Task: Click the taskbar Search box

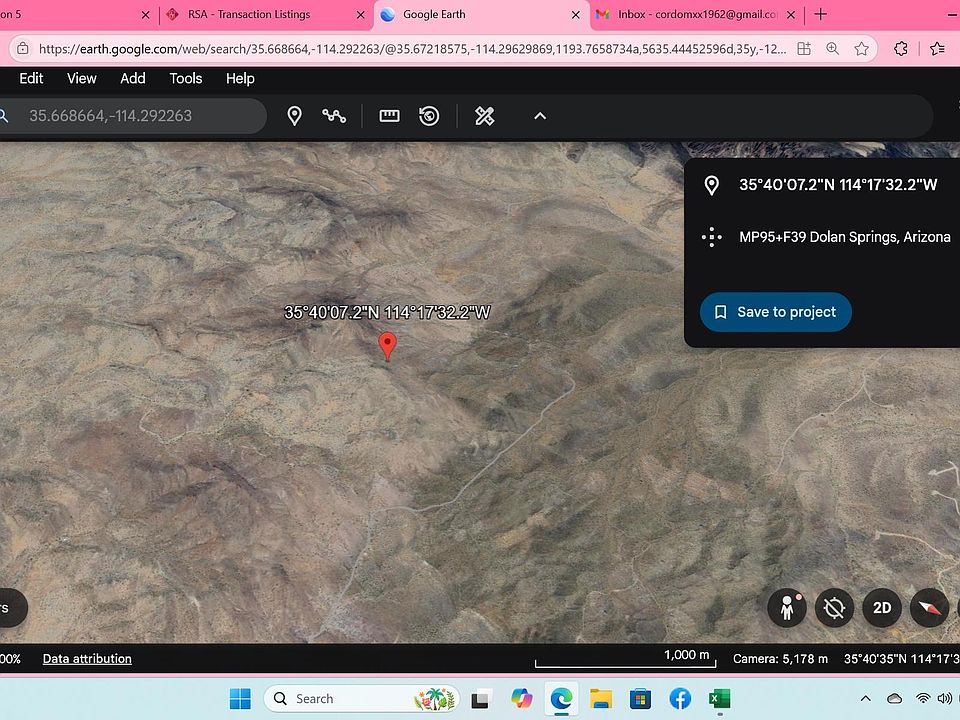Action: click(362, 699)
